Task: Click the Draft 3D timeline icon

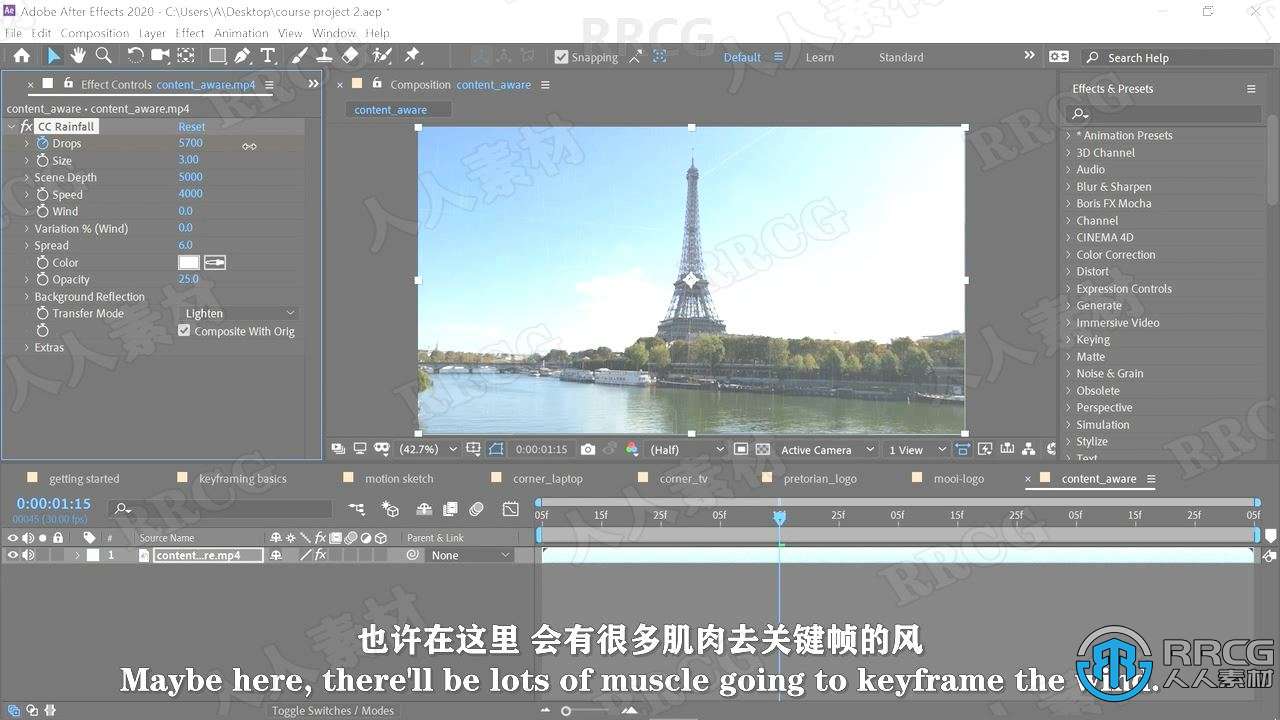Action: tap(391, 509)
